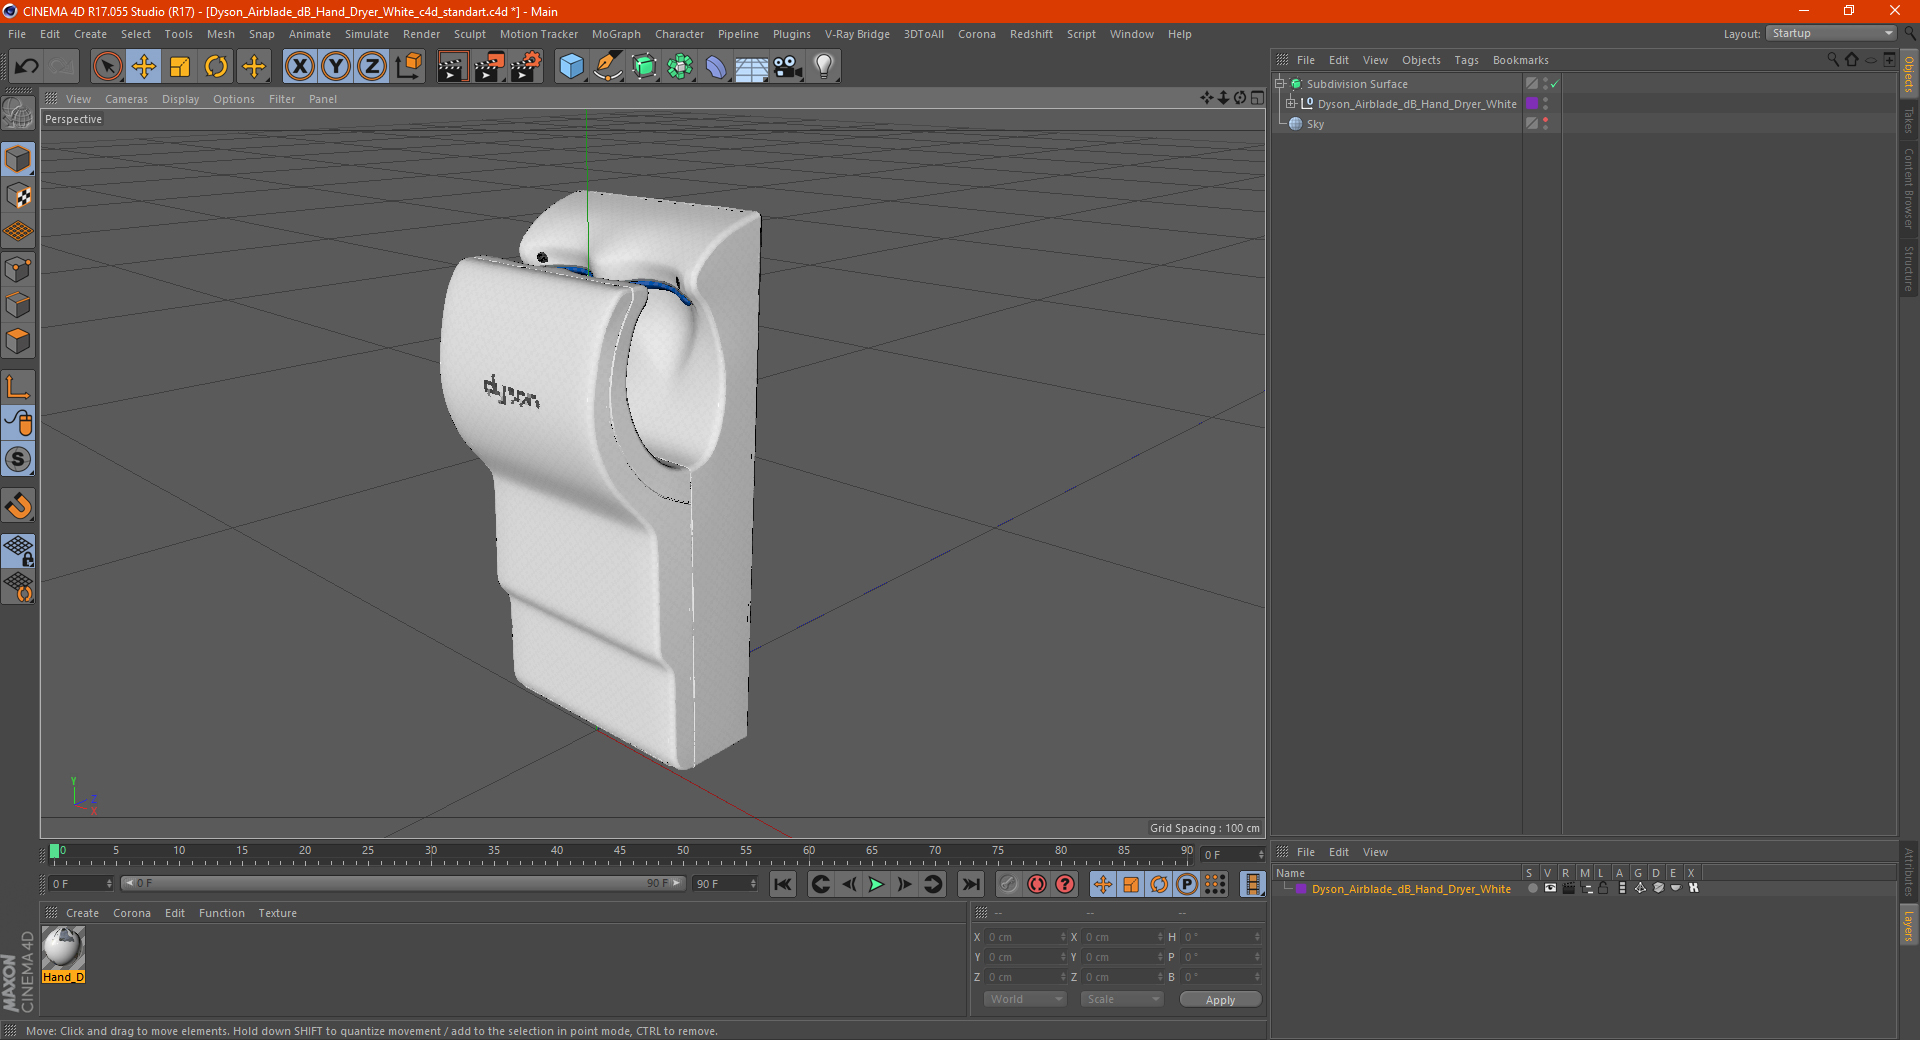
Task: Open the Simulate menu
Action: pos(367,34)
